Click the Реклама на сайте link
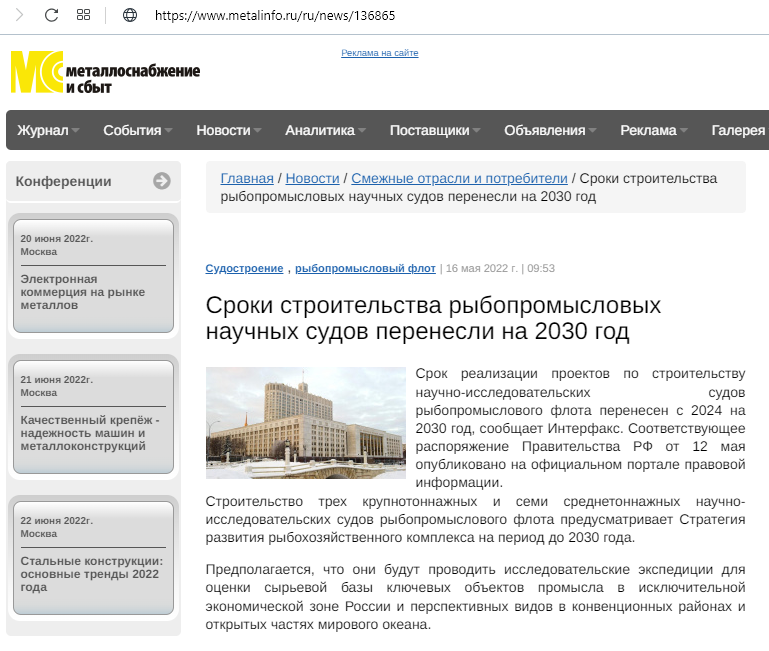 tap(379, 53)
